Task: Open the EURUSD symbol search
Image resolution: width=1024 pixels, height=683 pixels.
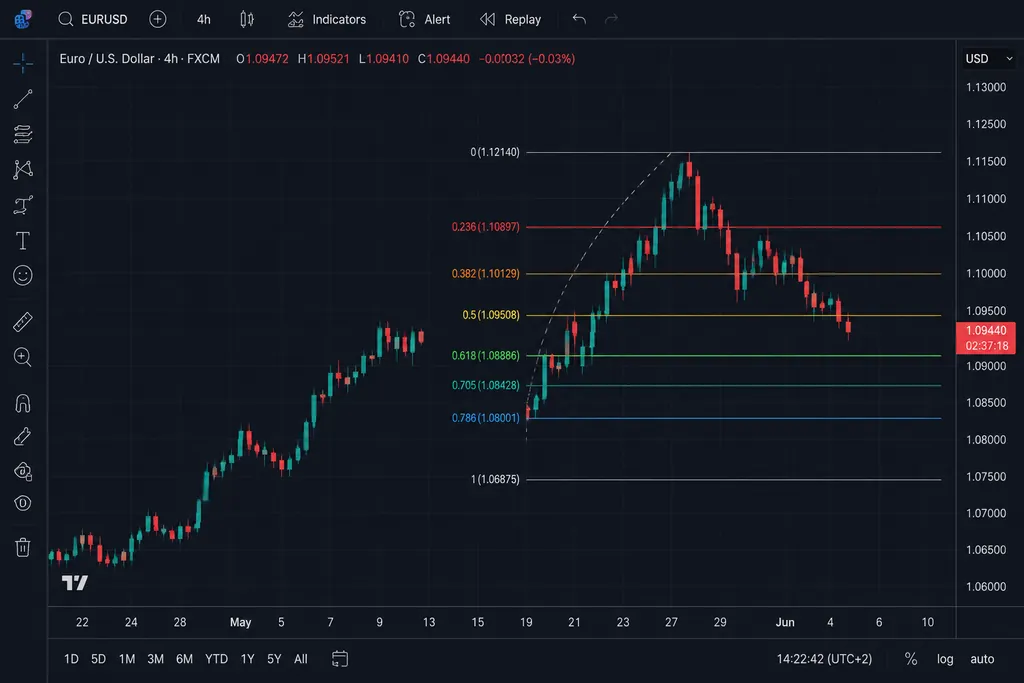Action: (93, 20)
